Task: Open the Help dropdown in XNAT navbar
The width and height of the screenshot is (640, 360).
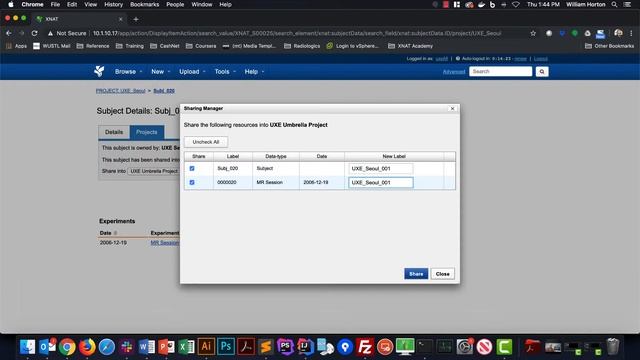Action: pyautogui.click(x=254, y=71)
